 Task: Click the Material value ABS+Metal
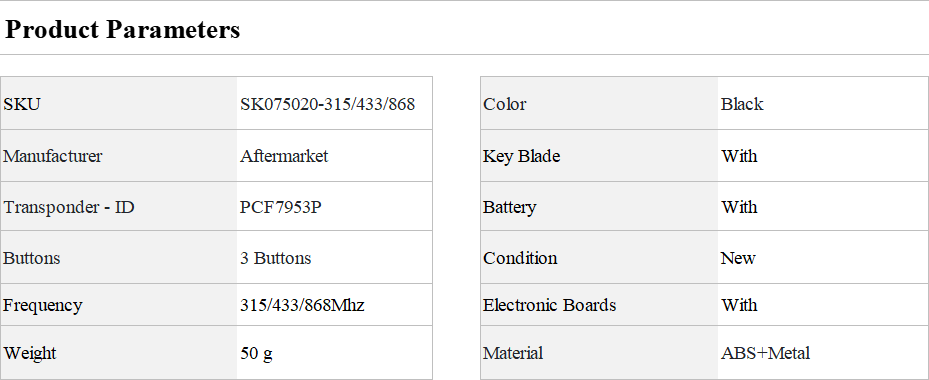pyautogui.click(x=765, y=353)
